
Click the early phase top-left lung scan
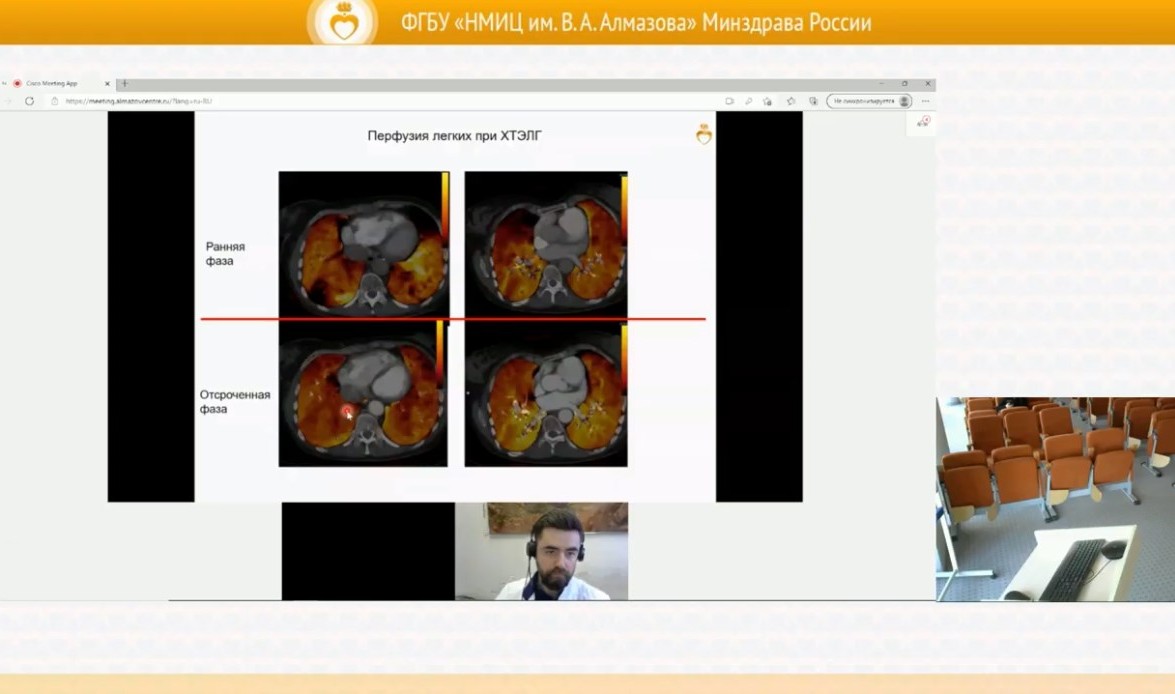coord(362,243)
